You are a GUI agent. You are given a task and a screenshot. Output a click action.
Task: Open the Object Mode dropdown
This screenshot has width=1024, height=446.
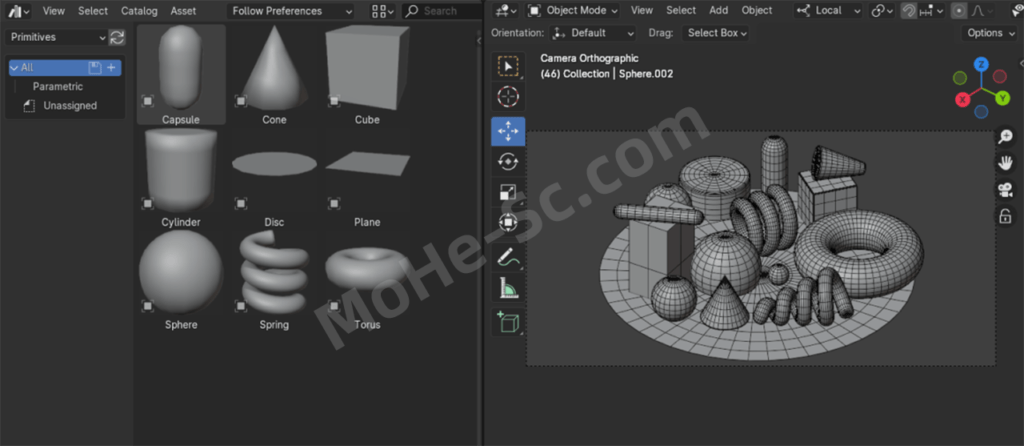tap(573, 11)
